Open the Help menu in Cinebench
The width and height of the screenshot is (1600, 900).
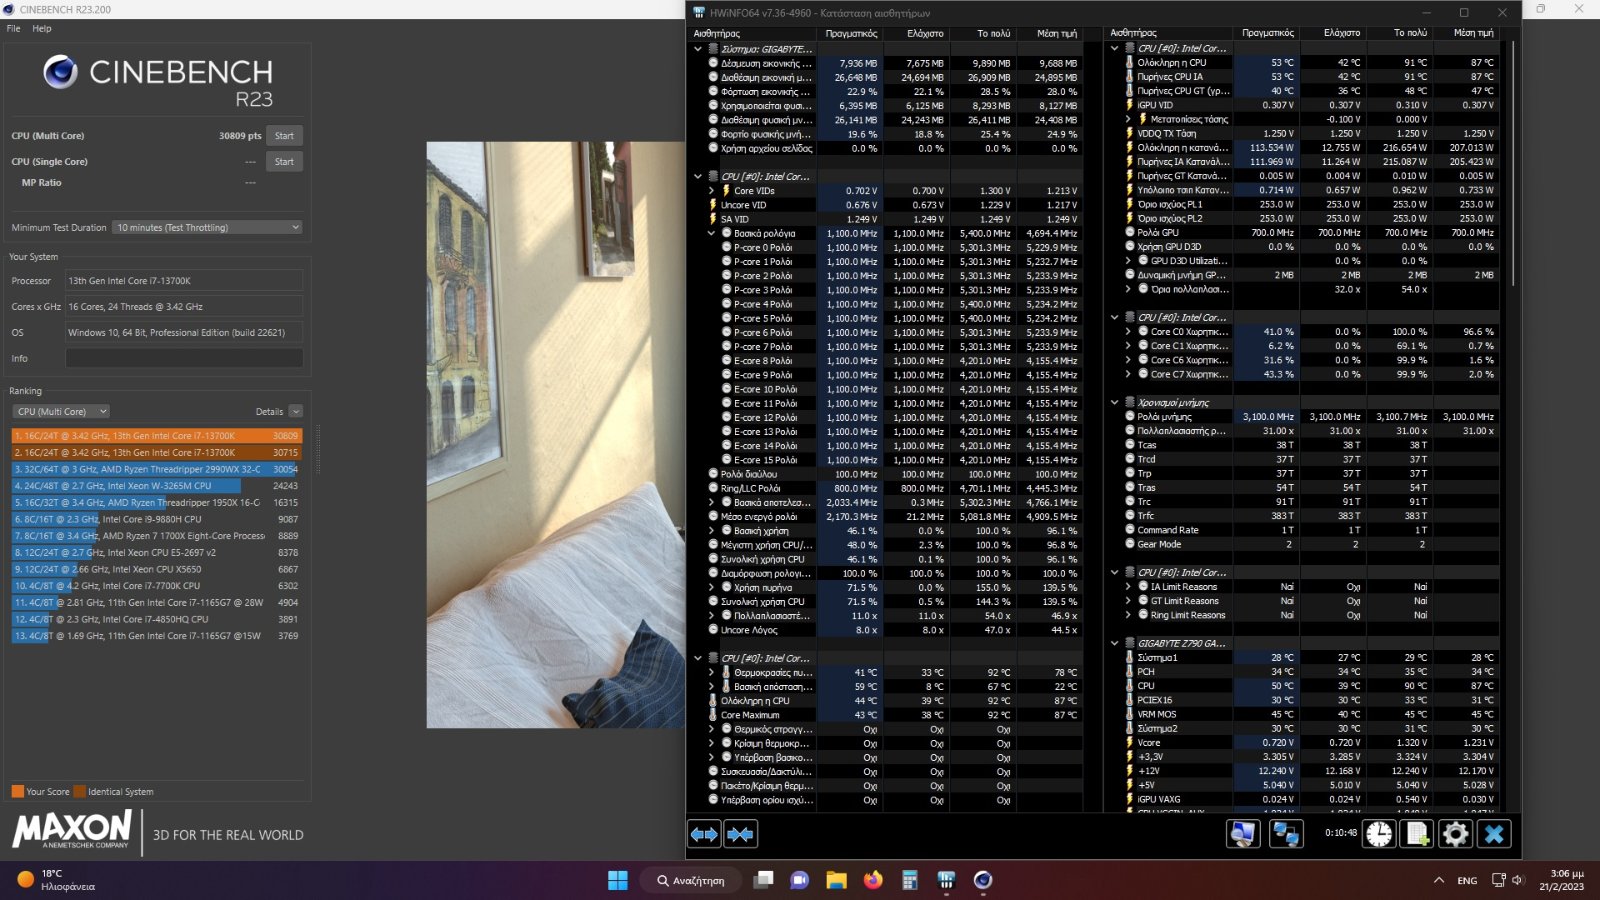[x=42, y=28]
